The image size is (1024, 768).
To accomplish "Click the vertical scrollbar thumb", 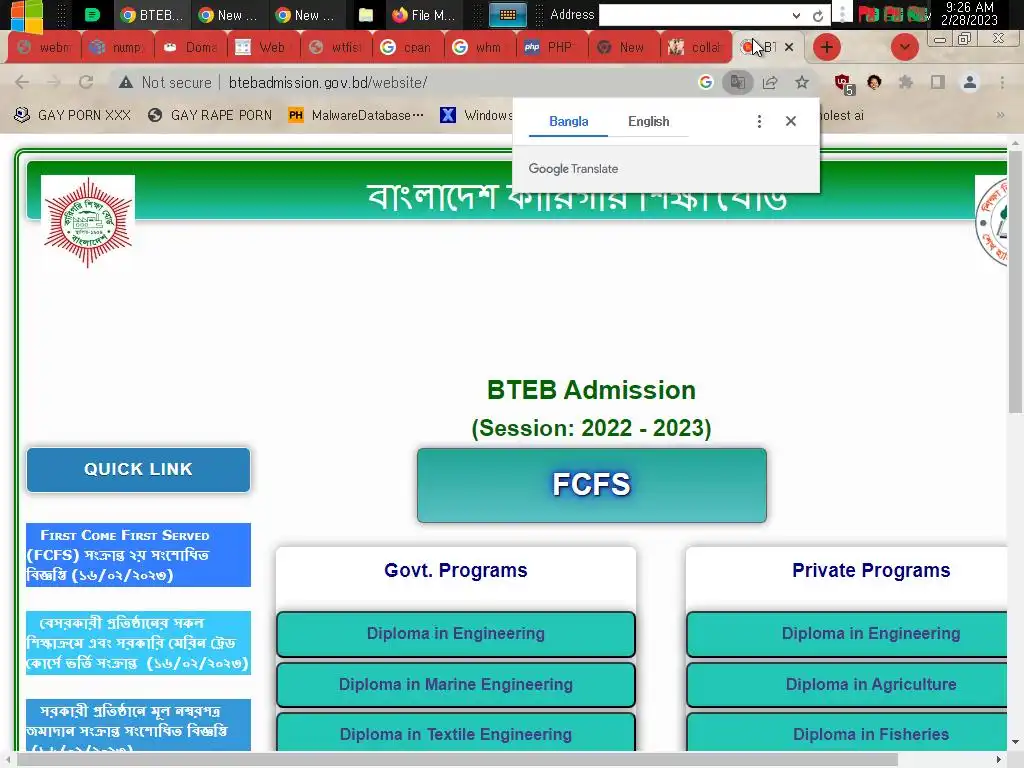I will click(1015, 281).
